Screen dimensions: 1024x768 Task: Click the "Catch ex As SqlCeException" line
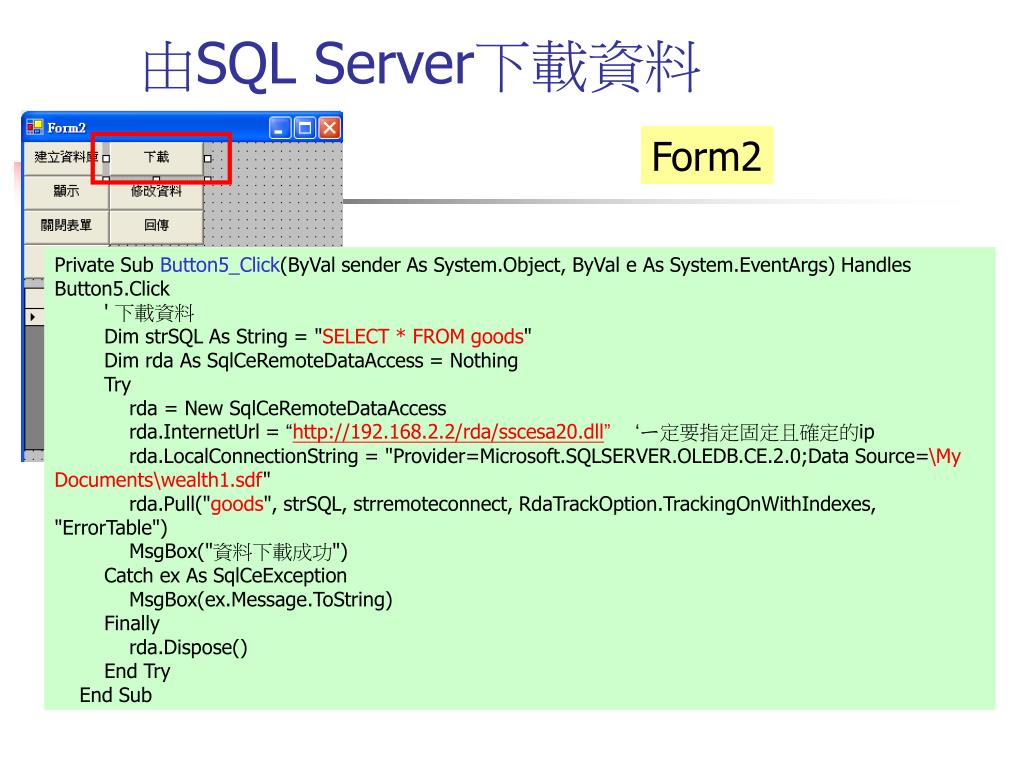(x=225, y=576)
